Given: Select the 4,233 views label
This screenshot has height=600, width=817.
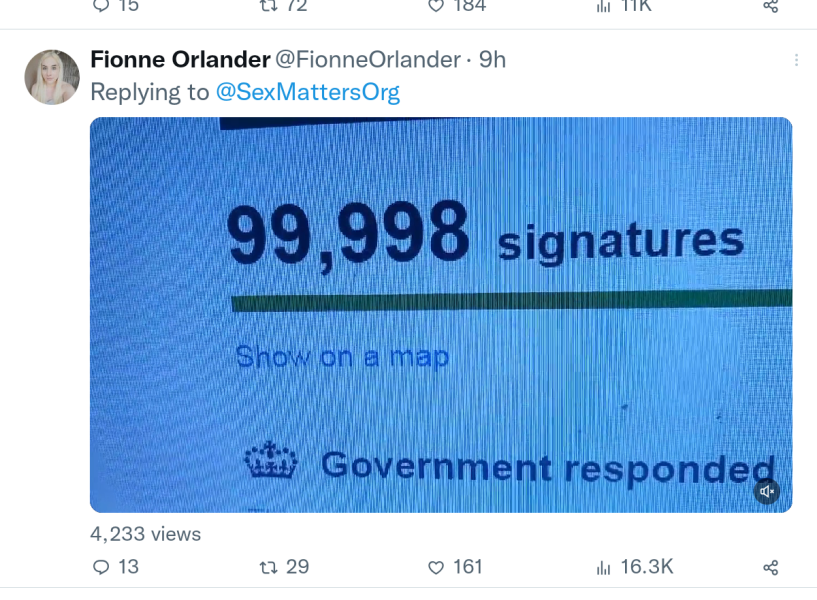Looking at the screenshot, I should click(144, 534).
